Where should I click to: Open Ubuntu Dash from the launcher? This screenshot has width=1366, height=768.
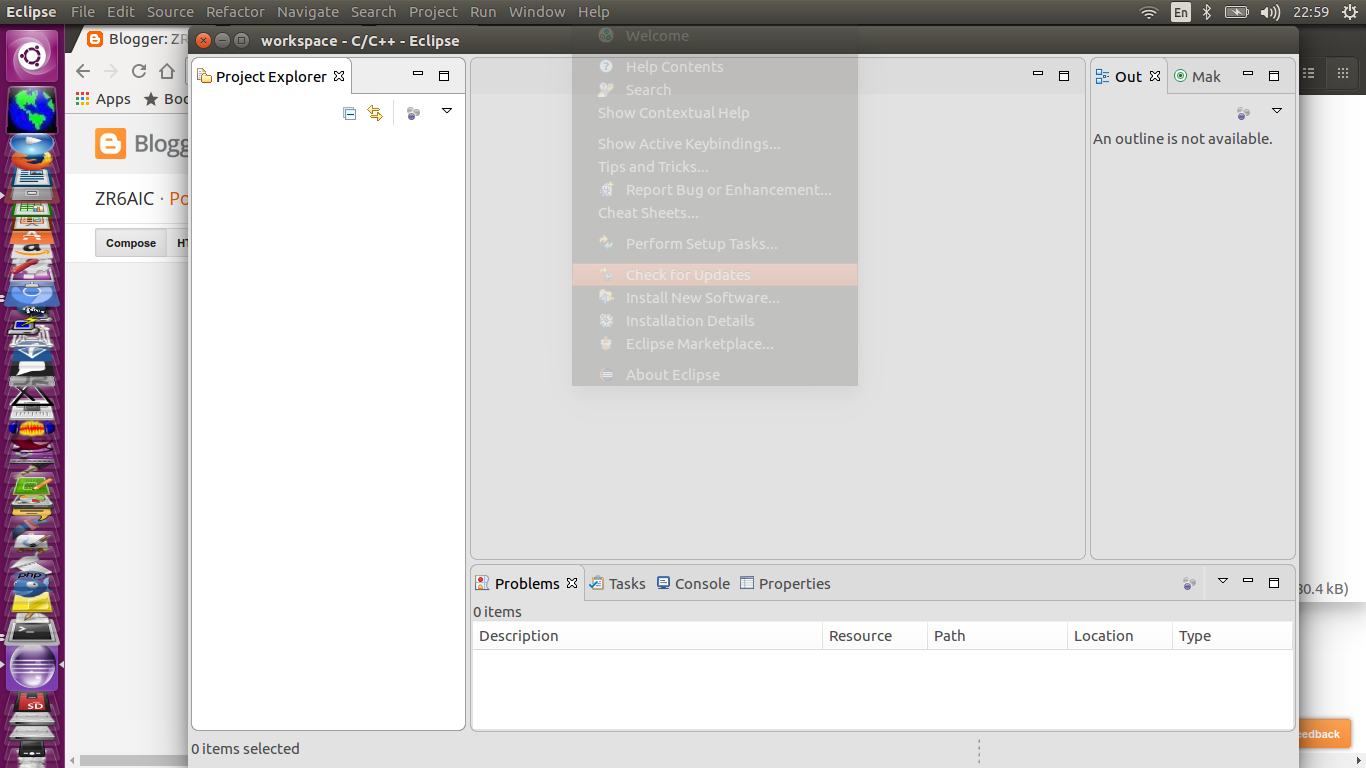click(32, 56)
